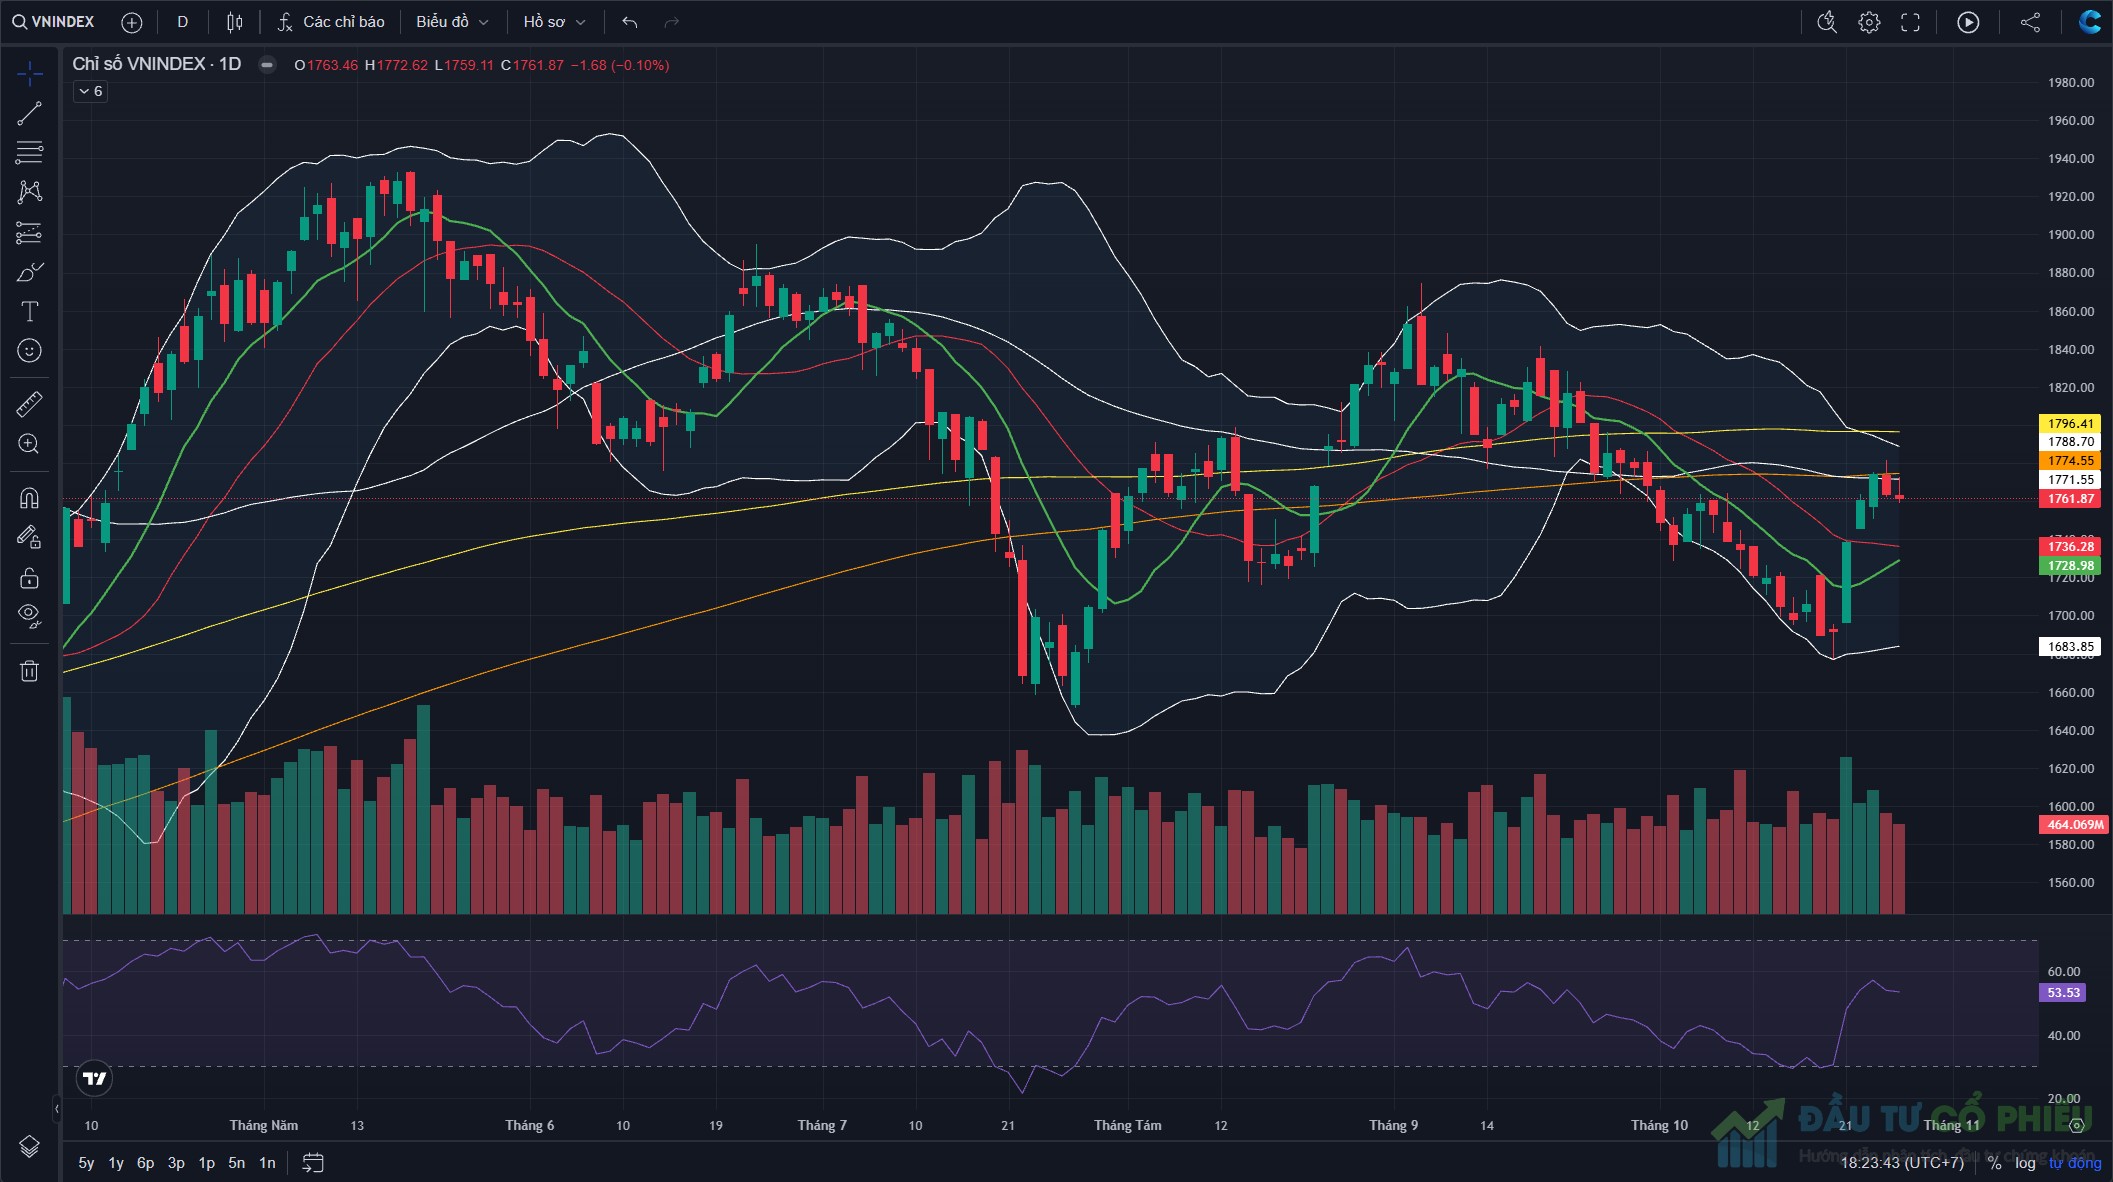The width and height of the screenshot is (2113, 1182).
Task: Open chart settings gear icon
Action: pyautogui.click(x=1869, y=22)
